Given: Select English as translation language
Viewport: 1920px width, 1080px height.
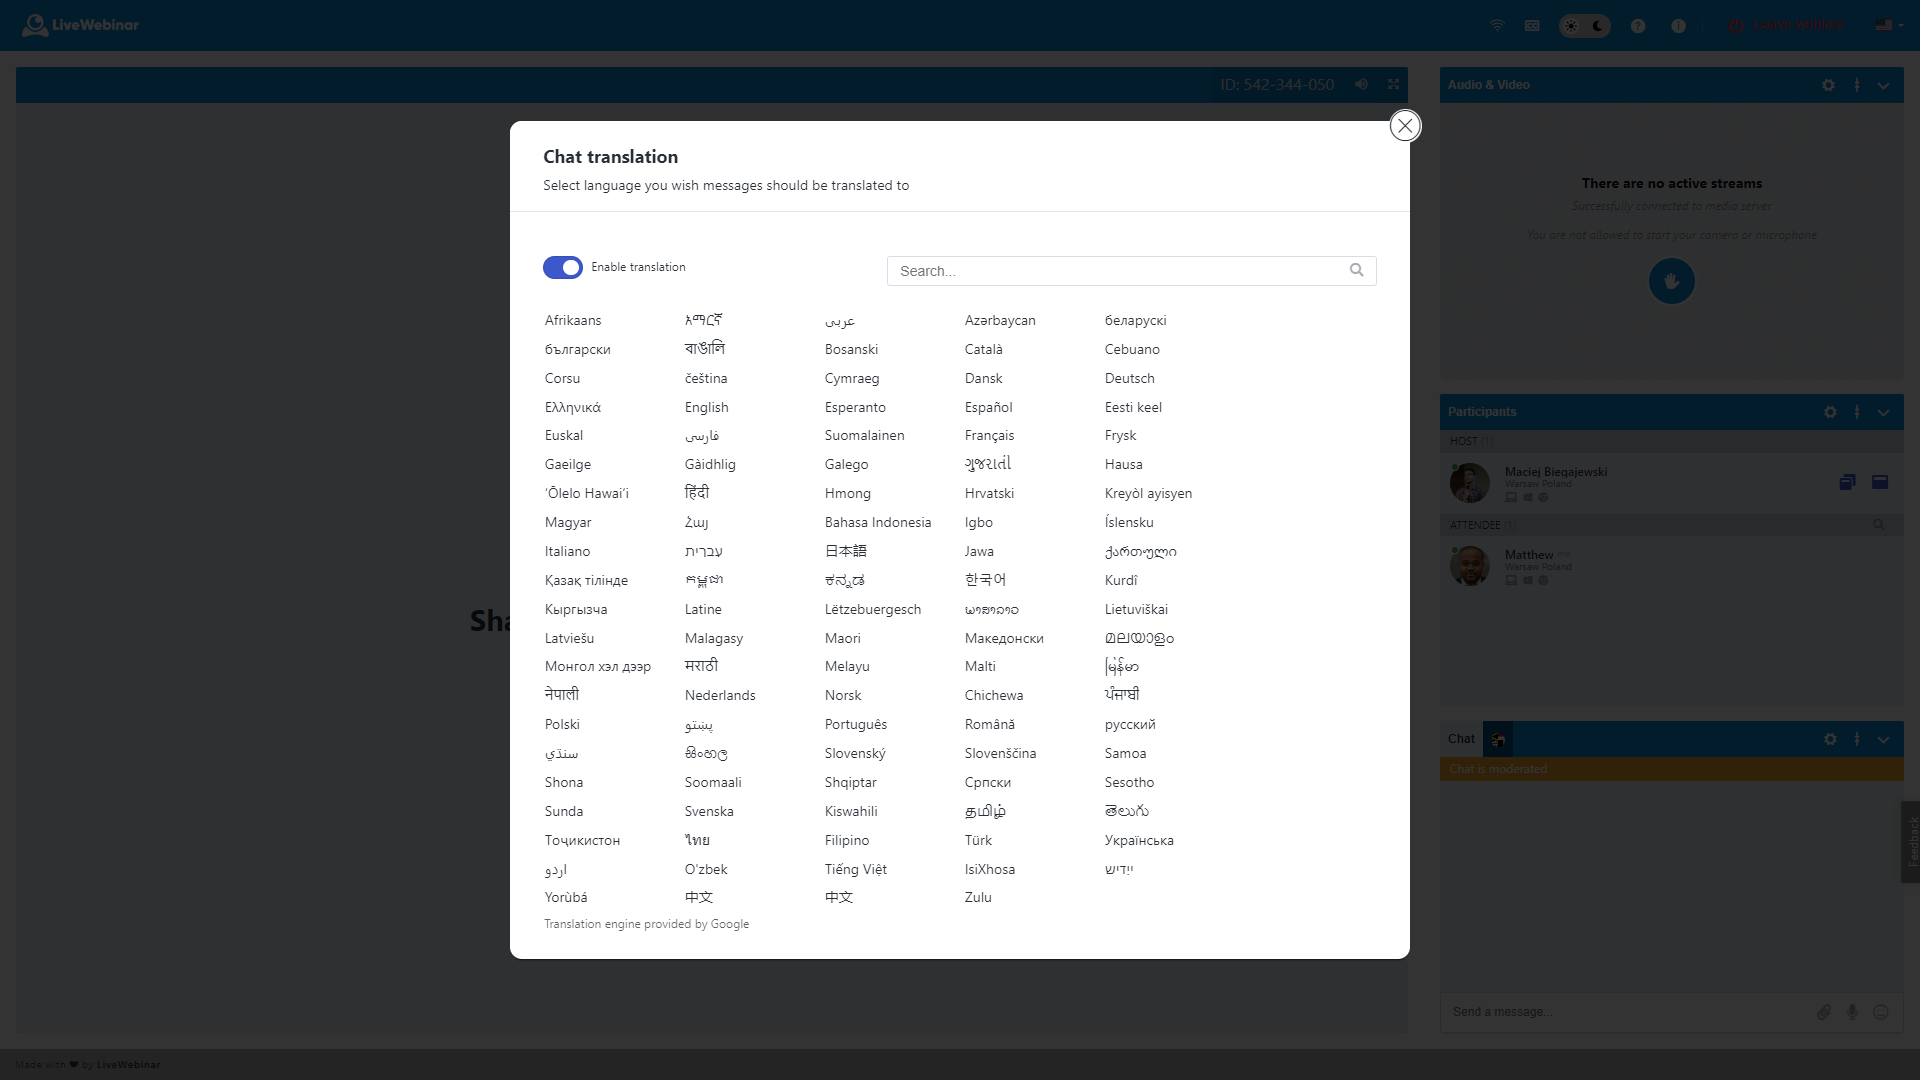Looking at the screenshot, I should [x=706, y=407].
